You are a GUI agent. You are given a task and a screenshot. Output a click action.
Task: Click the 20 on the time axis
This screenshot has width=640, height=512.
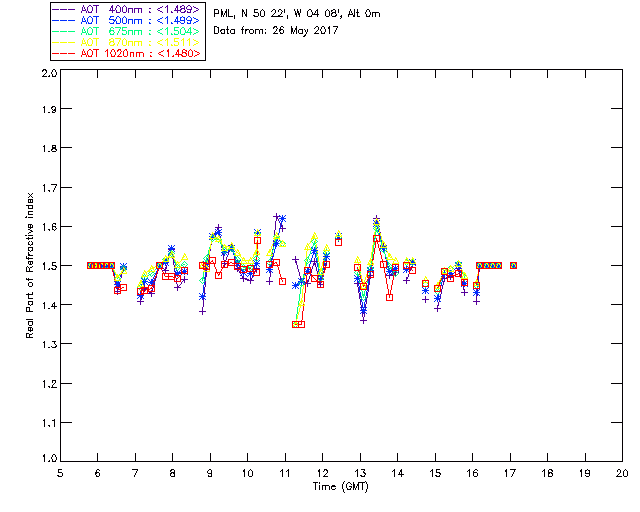tap(622, 473)
